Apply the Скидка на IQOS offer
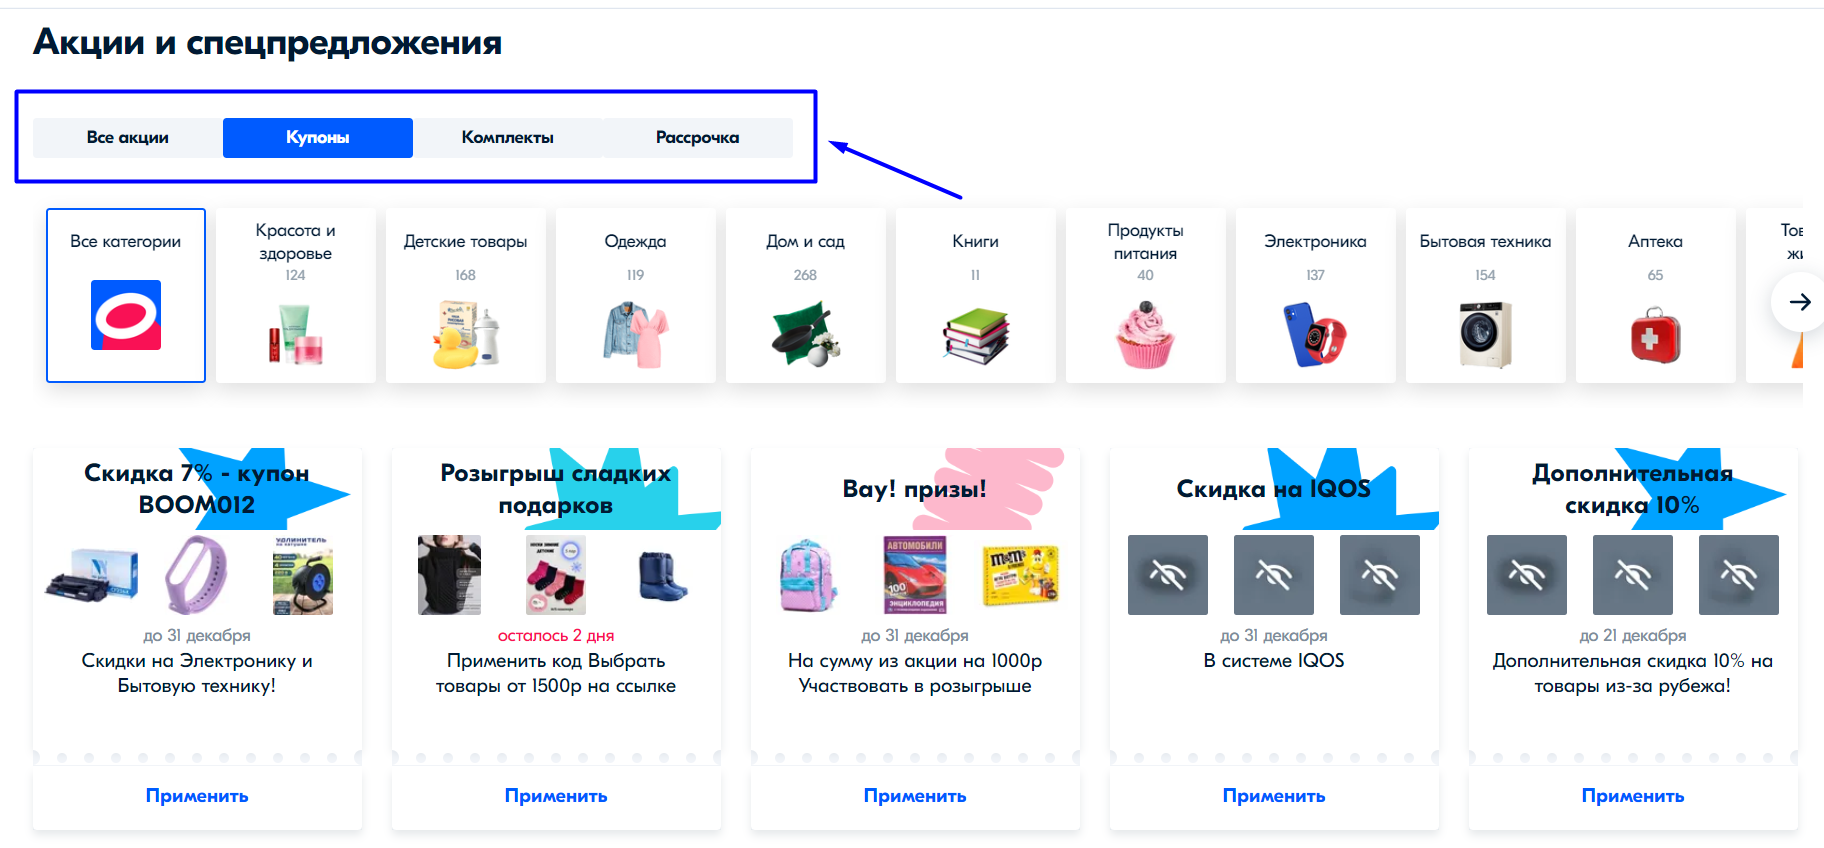1824x848 pixels. click(x=1274, y=796)
